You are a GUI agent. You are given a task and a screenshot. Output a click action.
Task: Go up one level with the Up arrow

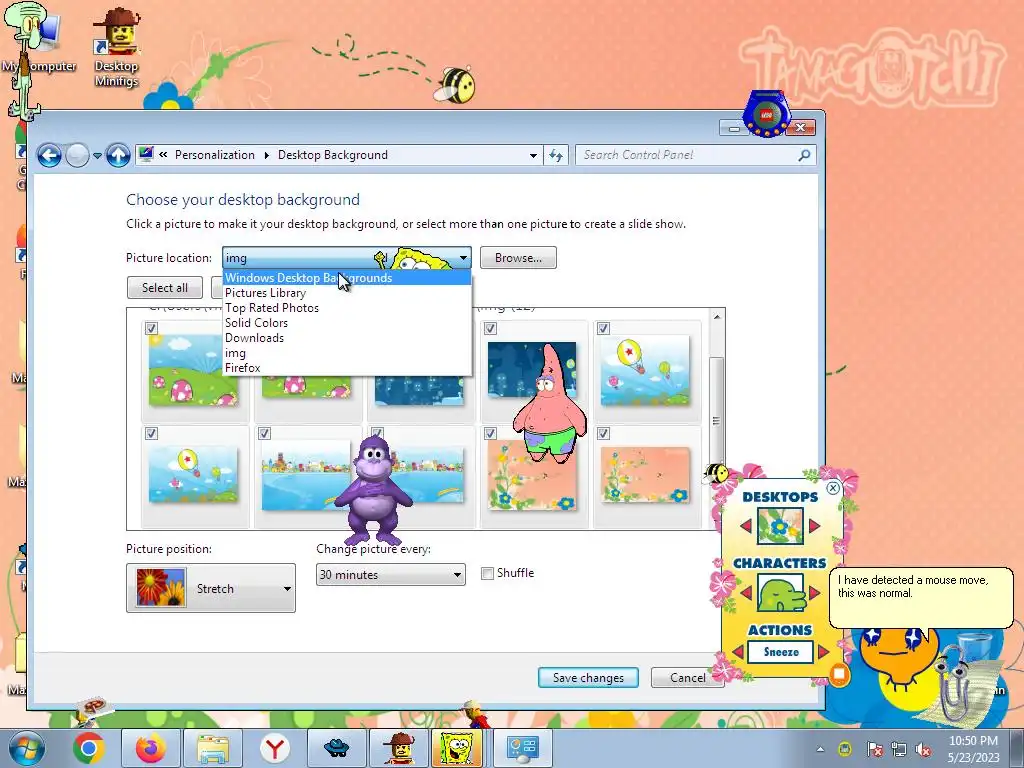(118, 155)
